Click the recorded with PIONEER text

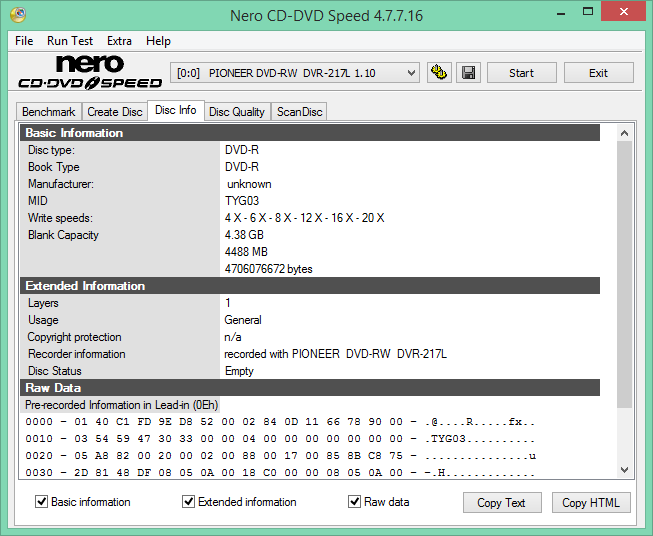click(x=336, y=354)
